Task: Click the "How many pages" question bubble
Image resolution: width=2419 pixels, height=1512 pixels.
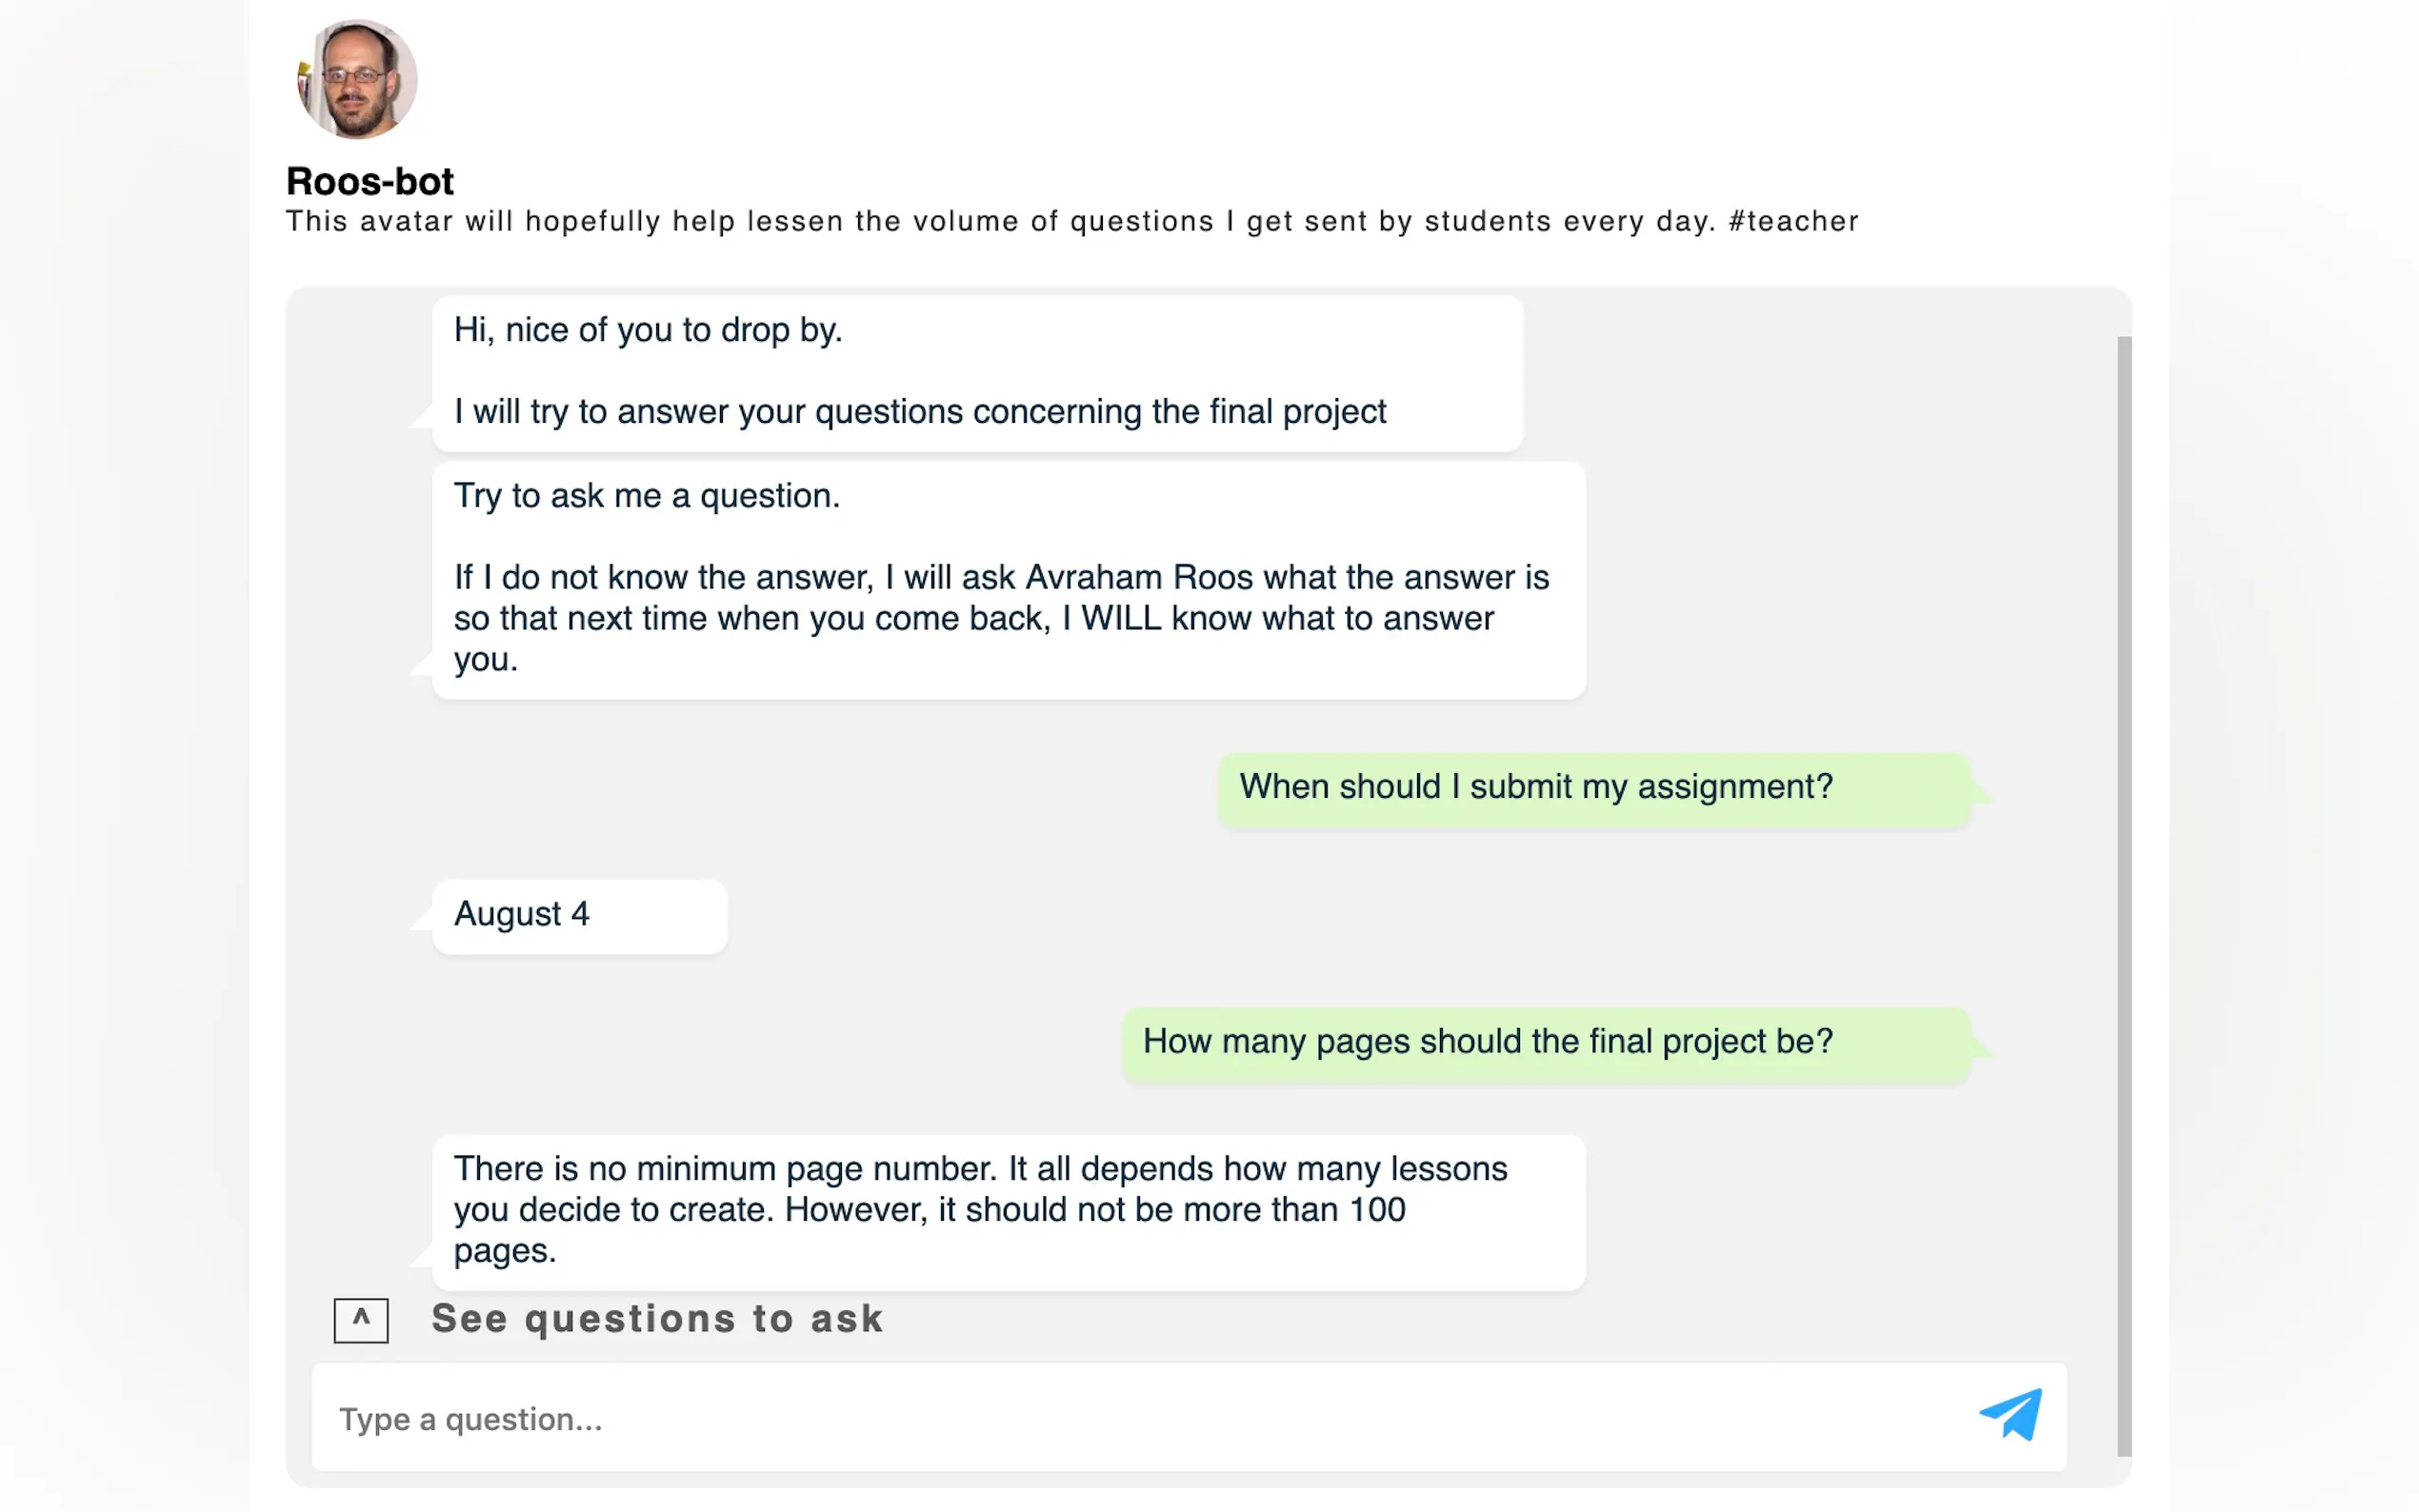Action: pos(1487,1042)
